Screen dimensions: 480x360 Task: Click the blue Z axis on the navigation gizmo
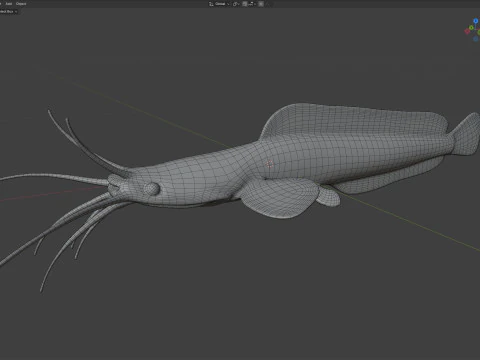pyautogui.click(x=476, y=21)
